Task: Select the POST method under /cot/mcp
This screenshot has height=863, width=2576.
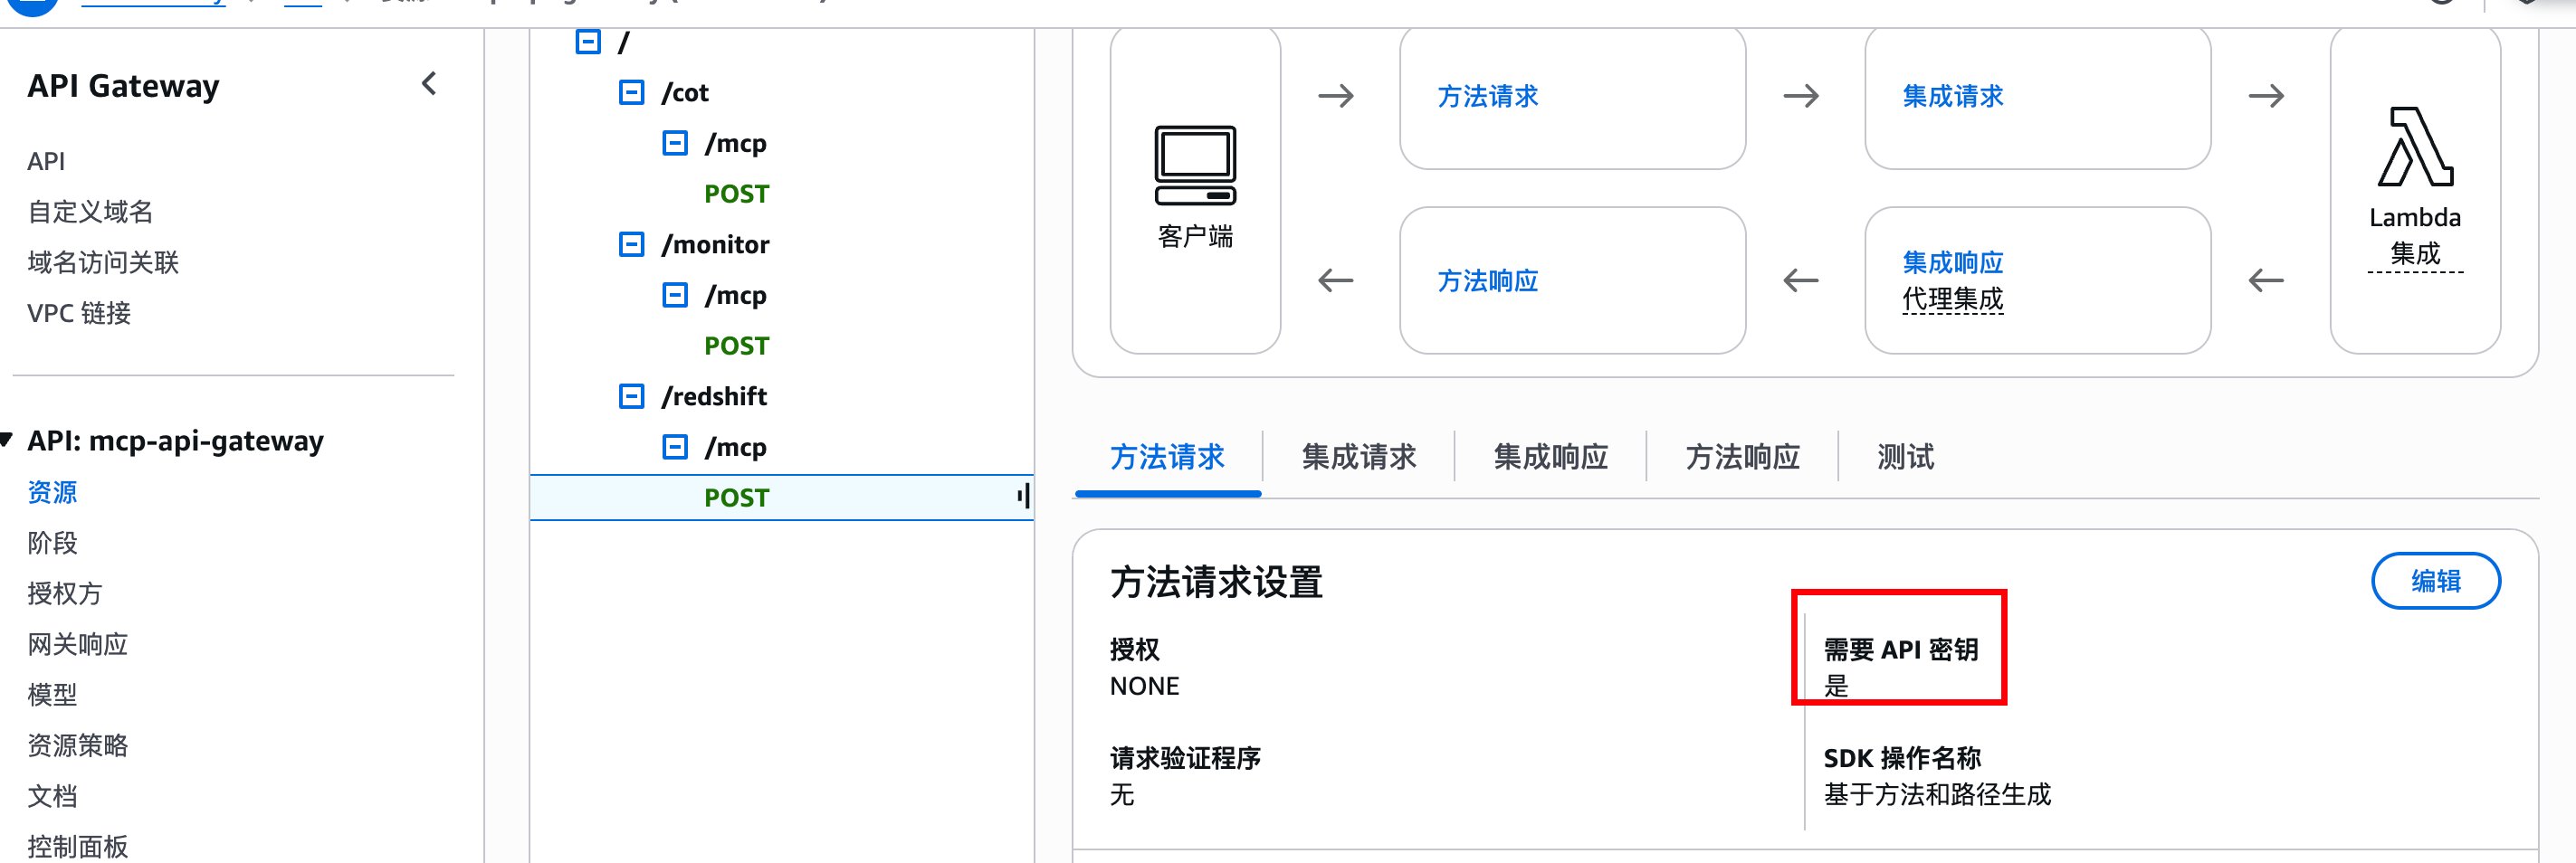Action: point(736,194)
